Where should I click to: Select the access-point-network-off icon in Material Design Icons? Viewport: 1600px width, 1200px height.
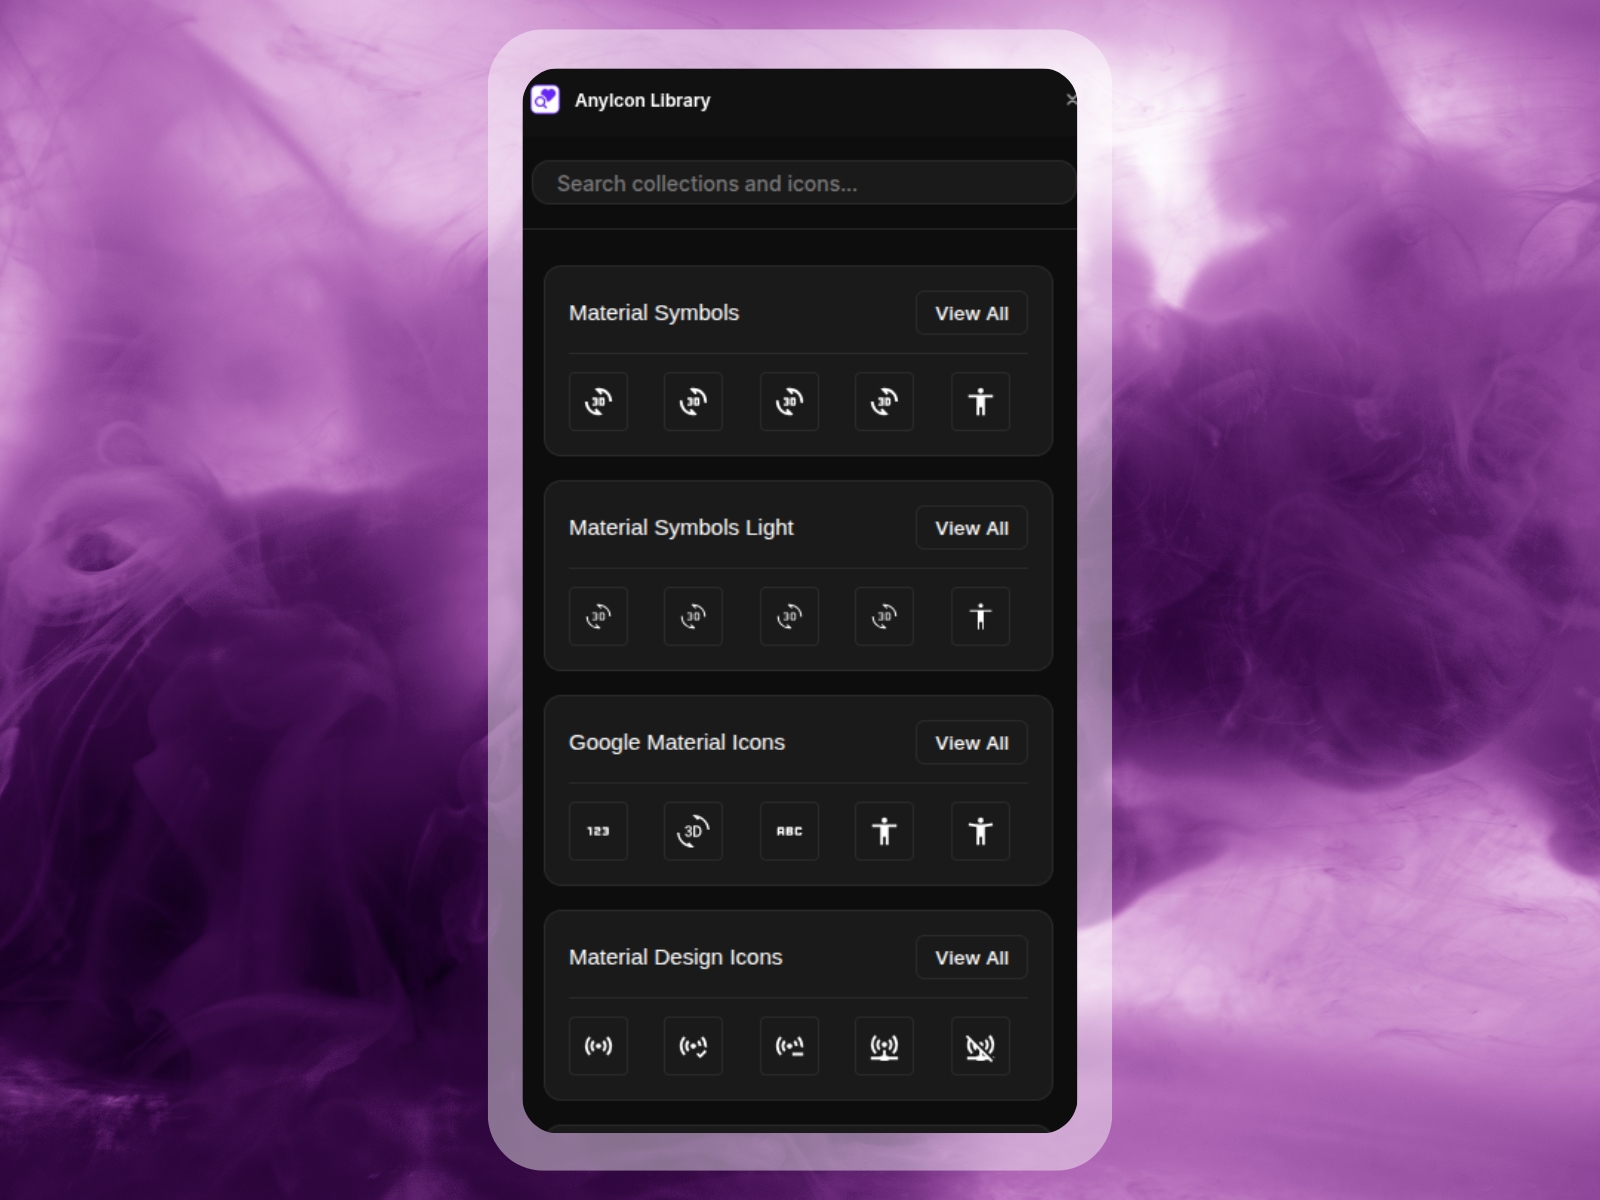coord(980,1046)
